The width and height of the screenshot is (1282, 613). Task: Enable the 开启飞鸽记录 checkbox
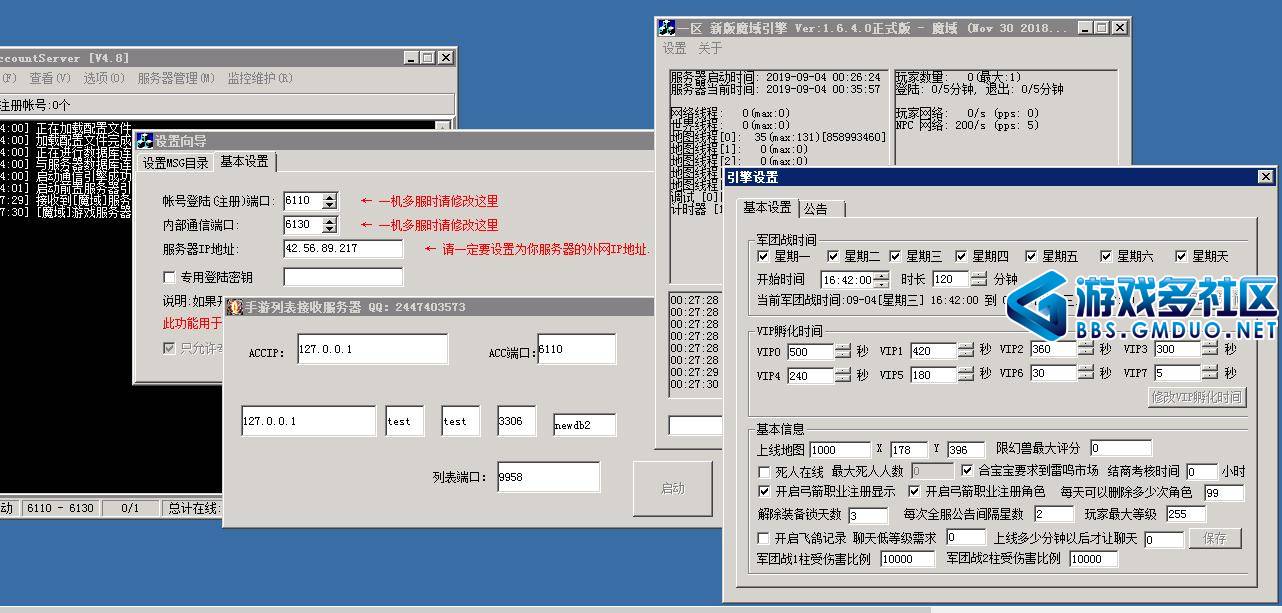(766, 538)
